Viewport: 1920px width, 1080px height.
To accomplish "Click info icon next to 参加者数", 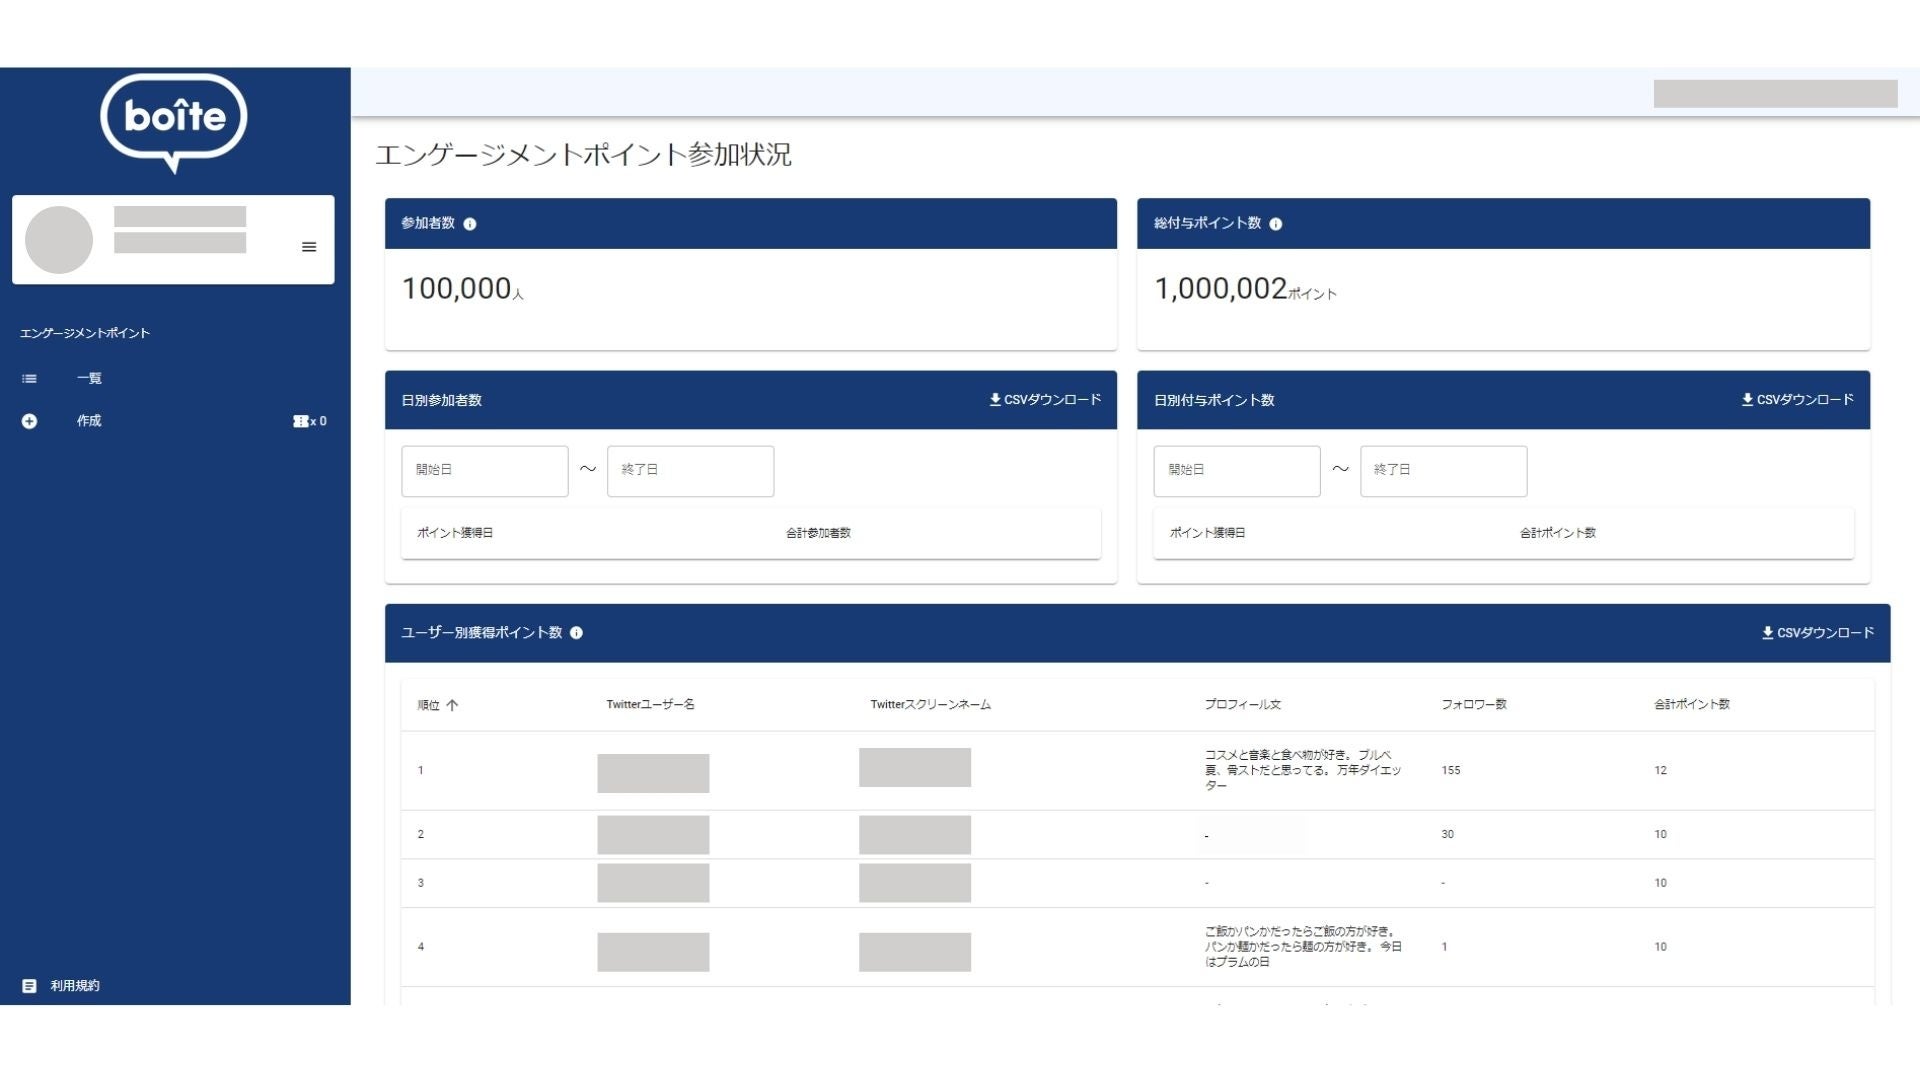I will pos(470,224).
